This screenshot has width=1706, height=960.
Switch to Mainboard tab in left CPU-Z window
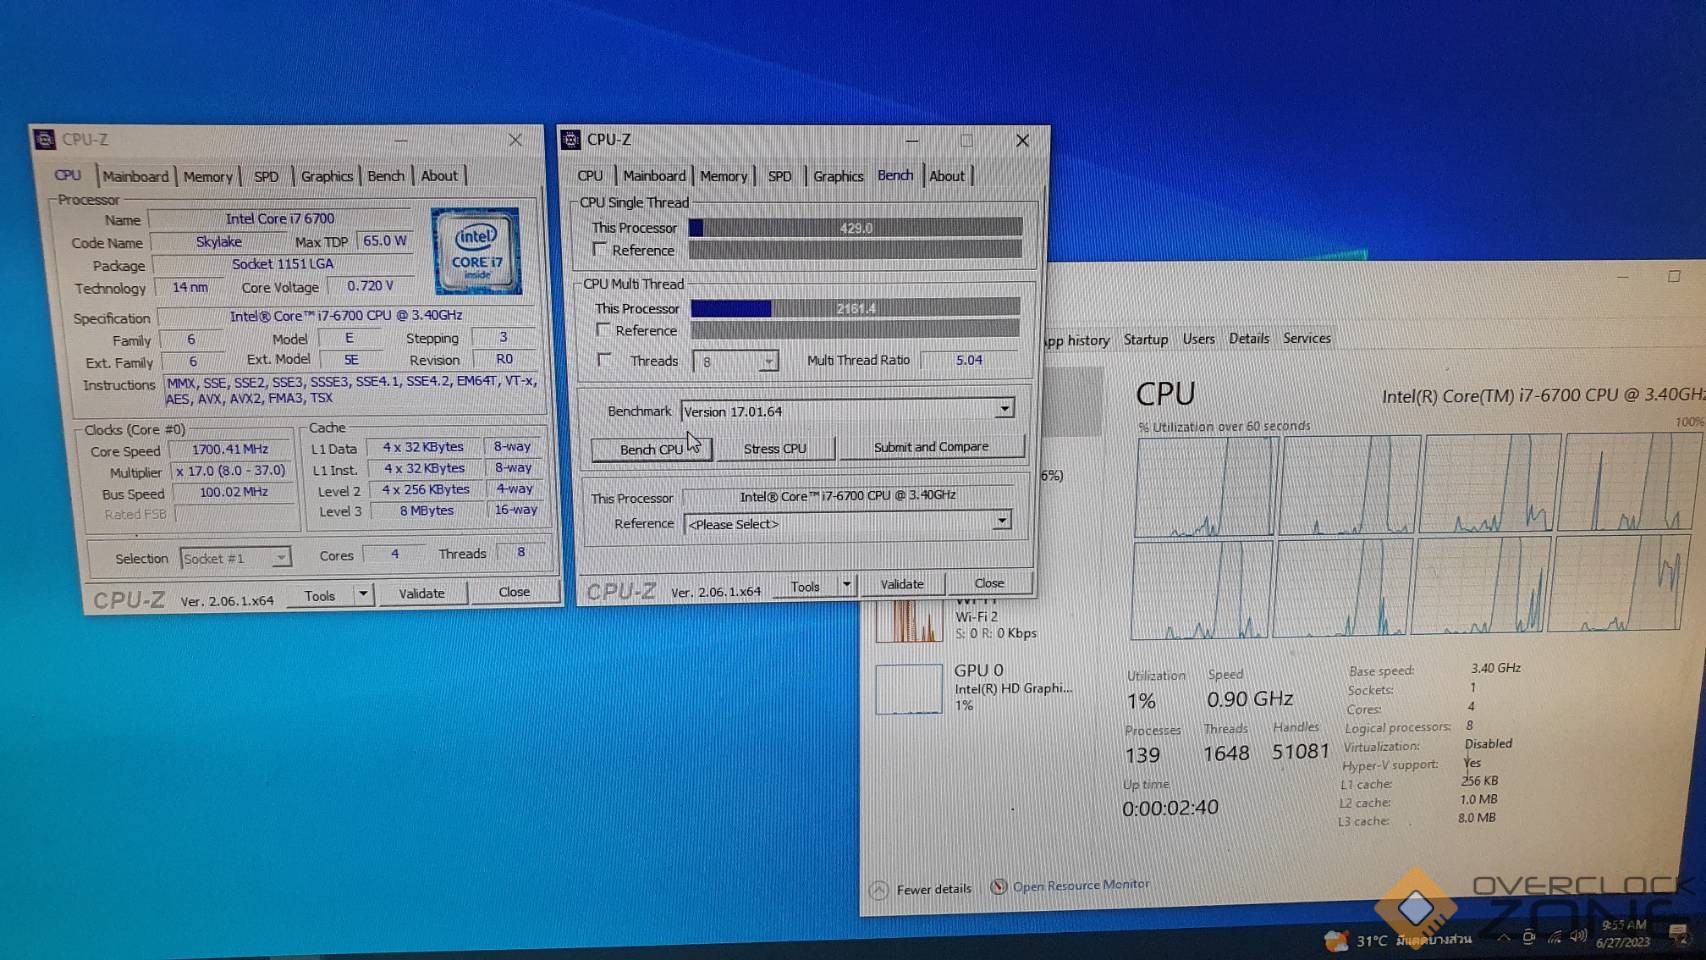(x=136, y=176)
